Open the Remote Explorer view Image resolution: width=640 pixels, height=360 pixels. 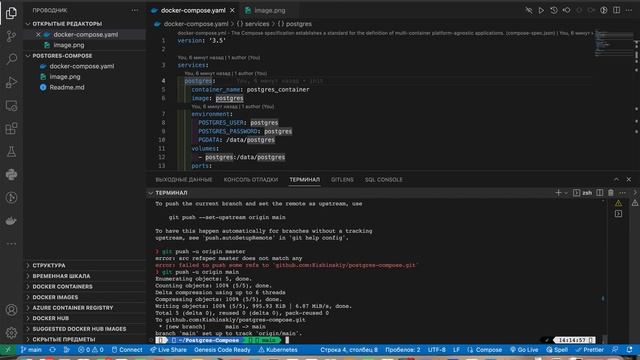(x=11, y=106)
